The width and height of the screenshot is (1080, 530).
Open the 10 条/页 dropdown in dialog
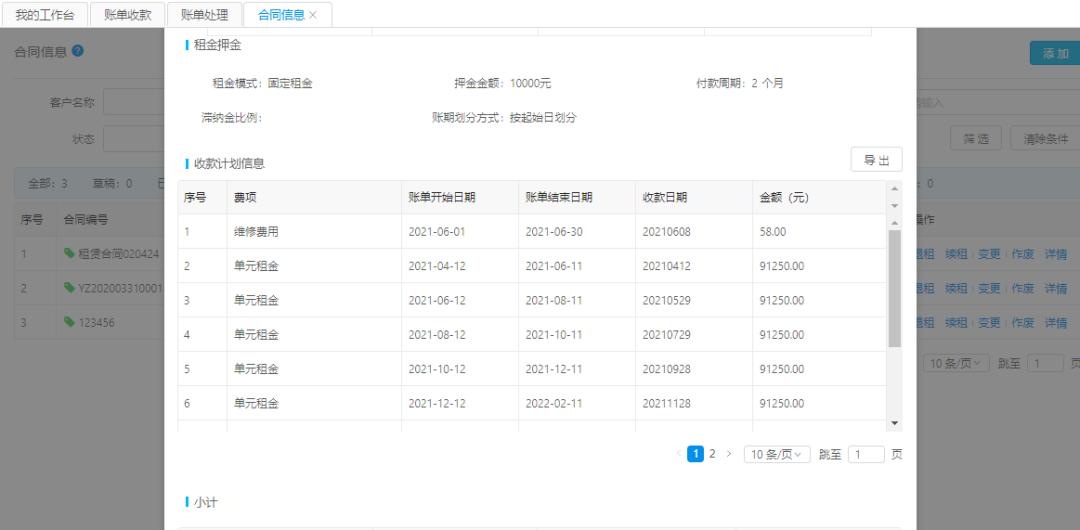click(x=777, y=454)
